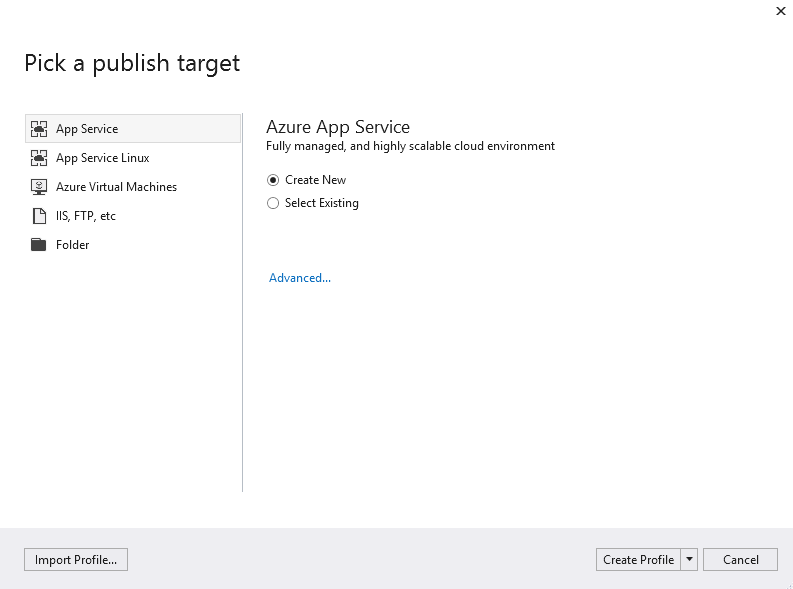Viewport: 793px width, 589px height.
Task: Click the Folder icon in target list
Action: coord(38,245)
